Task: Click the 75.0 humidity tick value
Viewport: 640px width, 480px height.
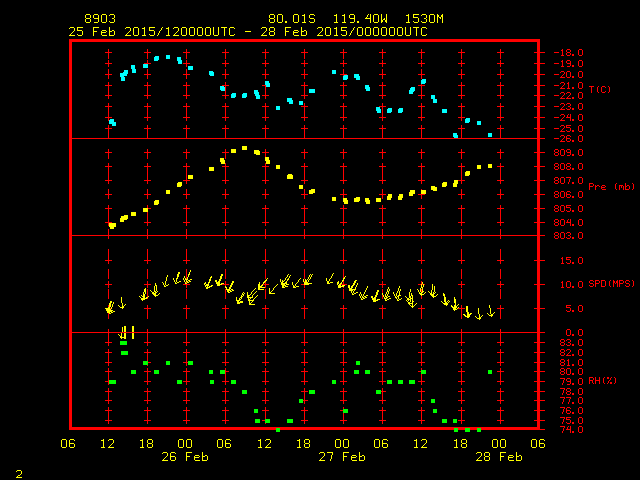Action: click(x=571, y=421)
